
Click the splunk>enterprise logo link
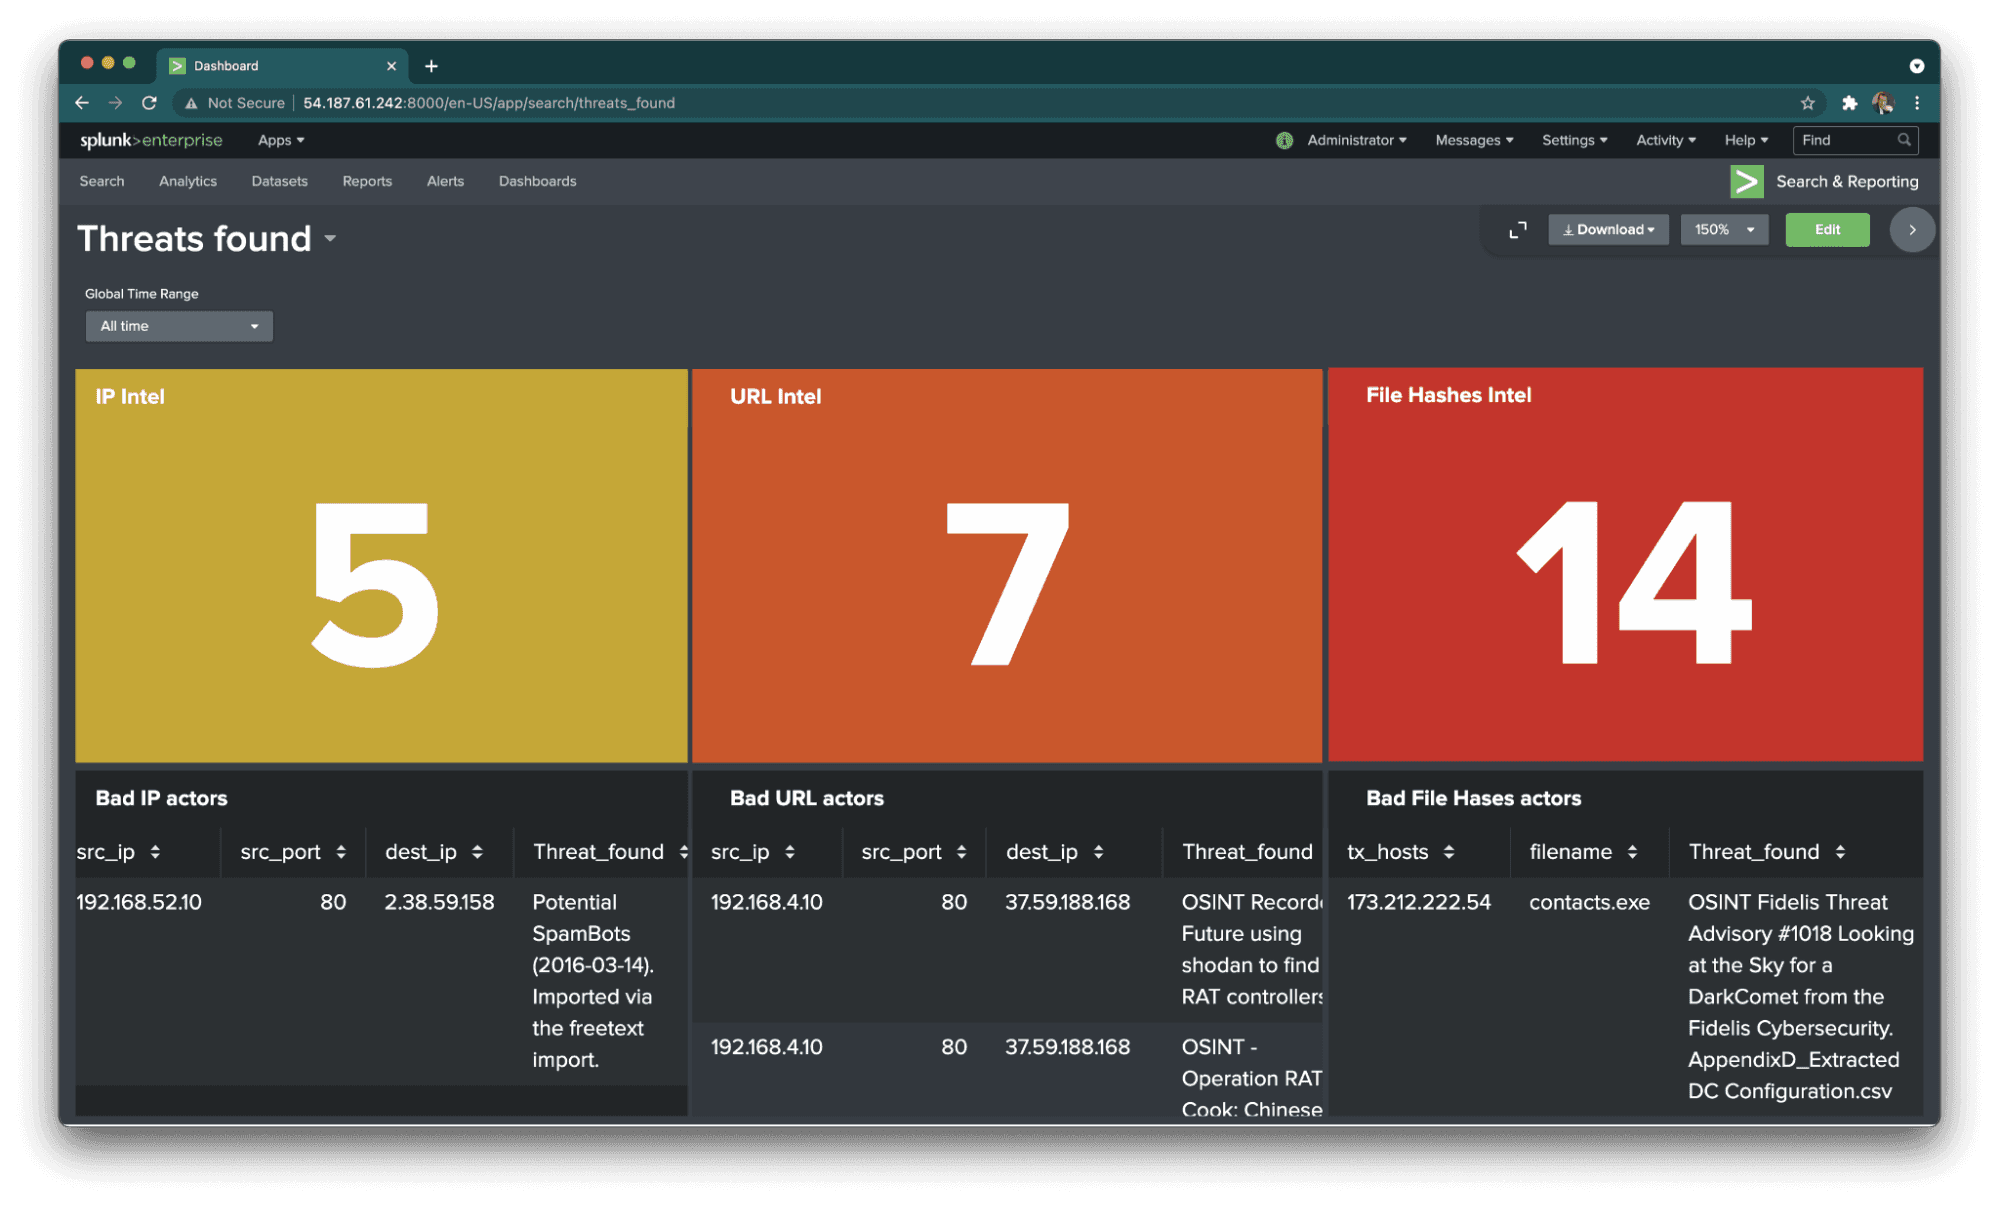point(151,140)
